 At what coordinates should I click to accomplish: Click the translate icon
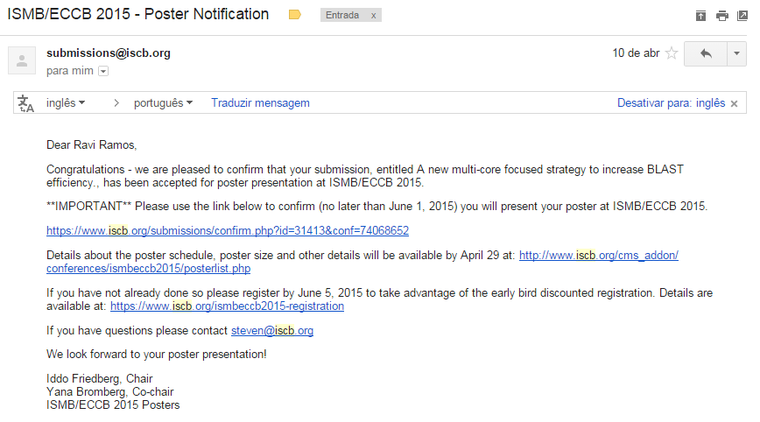(x=25, y=103)
